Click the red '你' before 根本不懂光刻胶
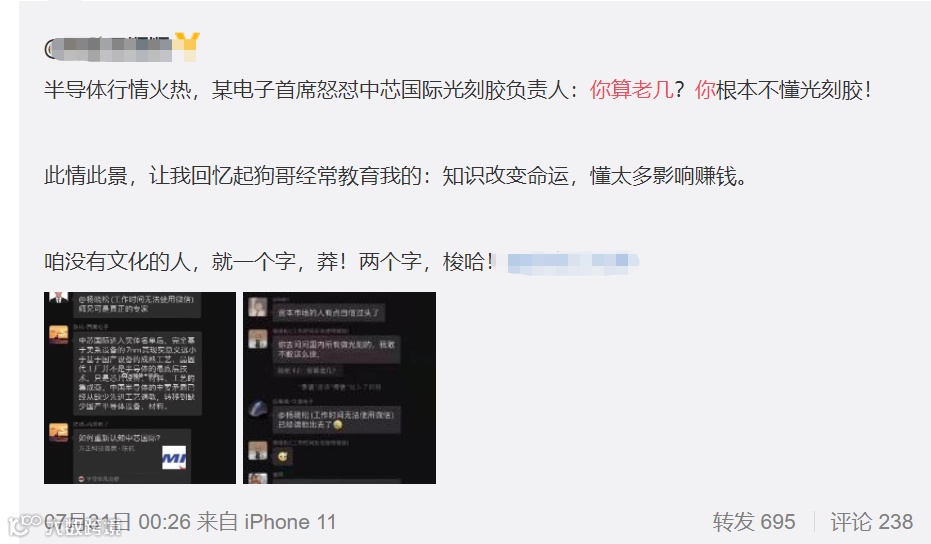Screen dimensions: 931x544 [705, 90]
